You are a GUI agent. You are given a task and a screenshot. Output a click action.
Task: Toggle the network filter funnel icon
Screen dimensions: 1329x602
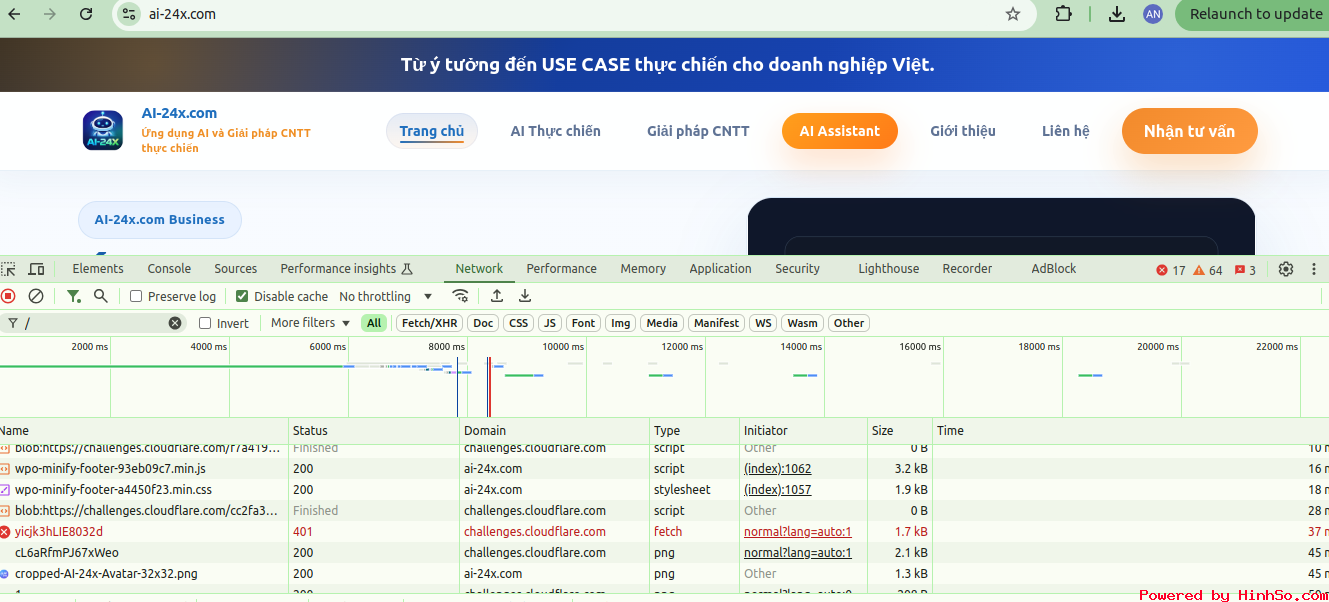pos(73,296)
